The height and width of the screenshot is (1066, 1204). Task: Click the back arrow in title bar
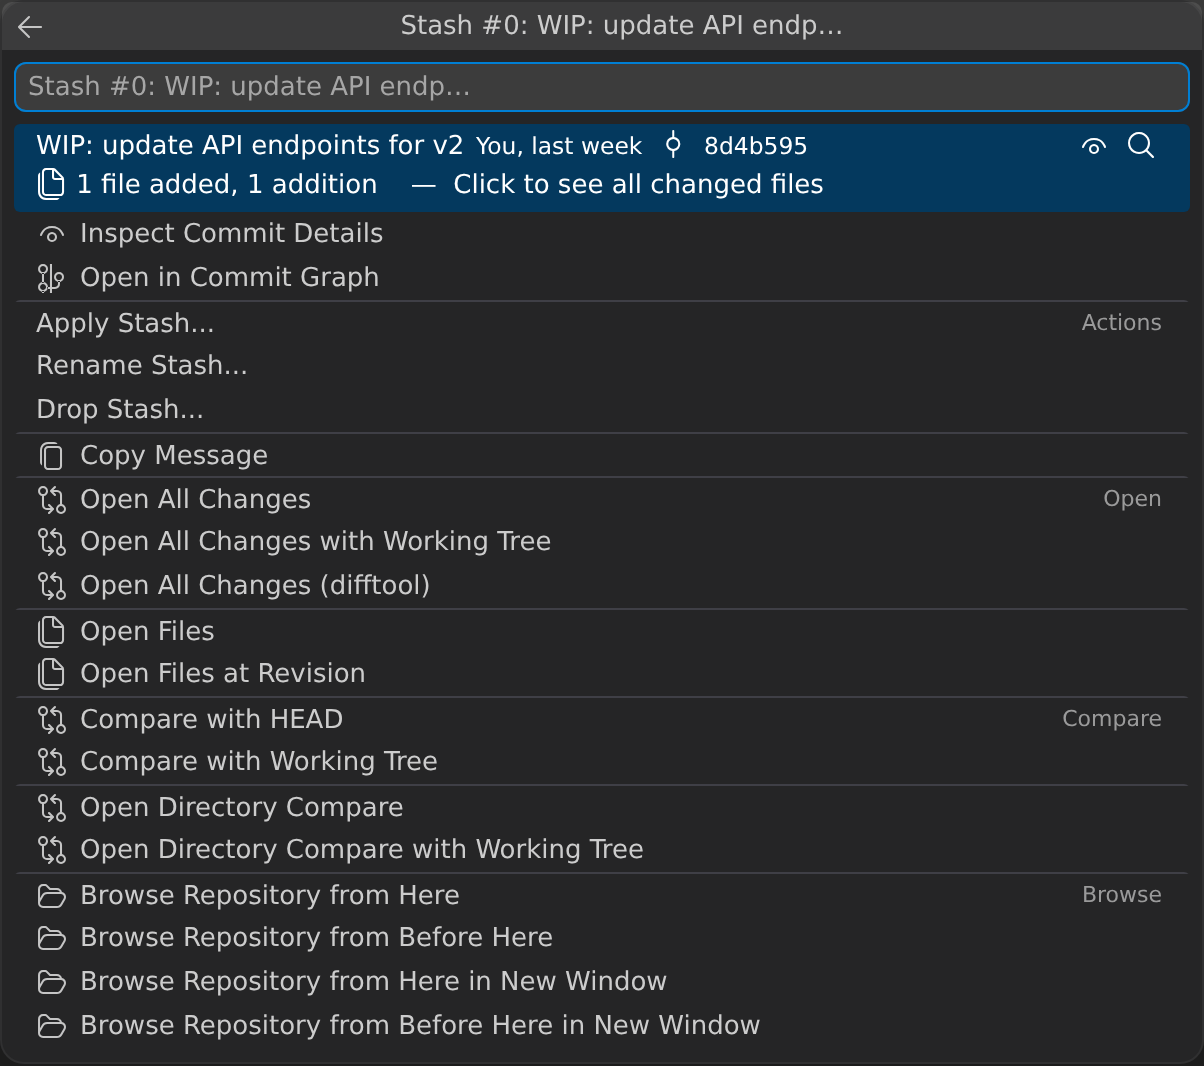point(30,27)
